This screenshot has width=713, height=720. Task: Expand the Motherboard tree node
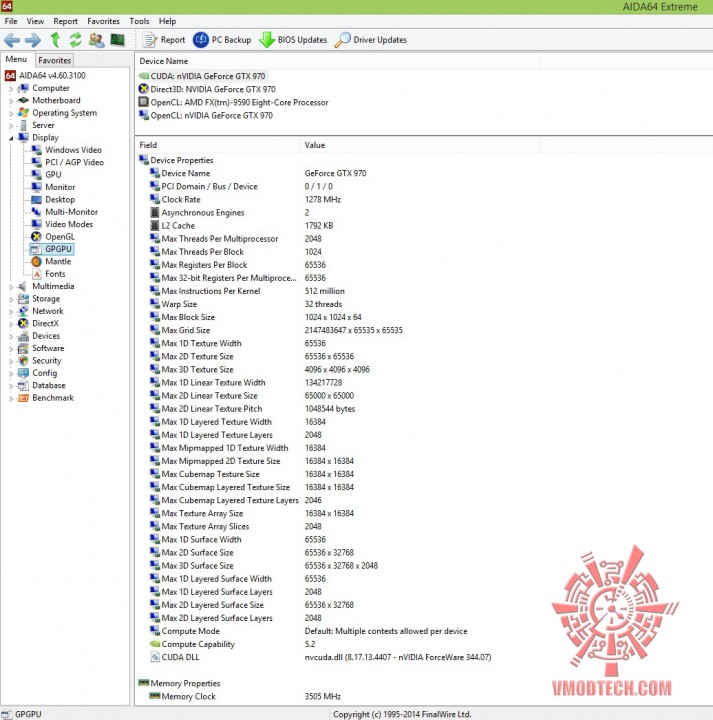(11, 101)
